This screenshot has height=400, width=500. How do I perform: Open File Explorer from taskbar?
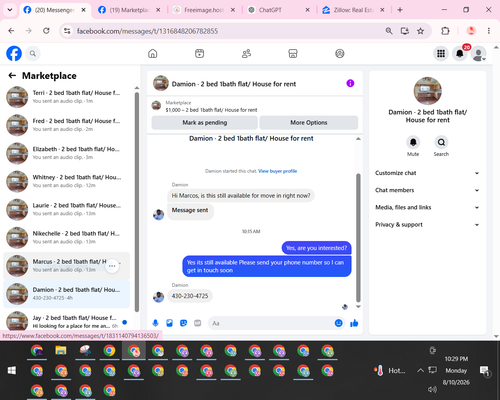[61, 350]
